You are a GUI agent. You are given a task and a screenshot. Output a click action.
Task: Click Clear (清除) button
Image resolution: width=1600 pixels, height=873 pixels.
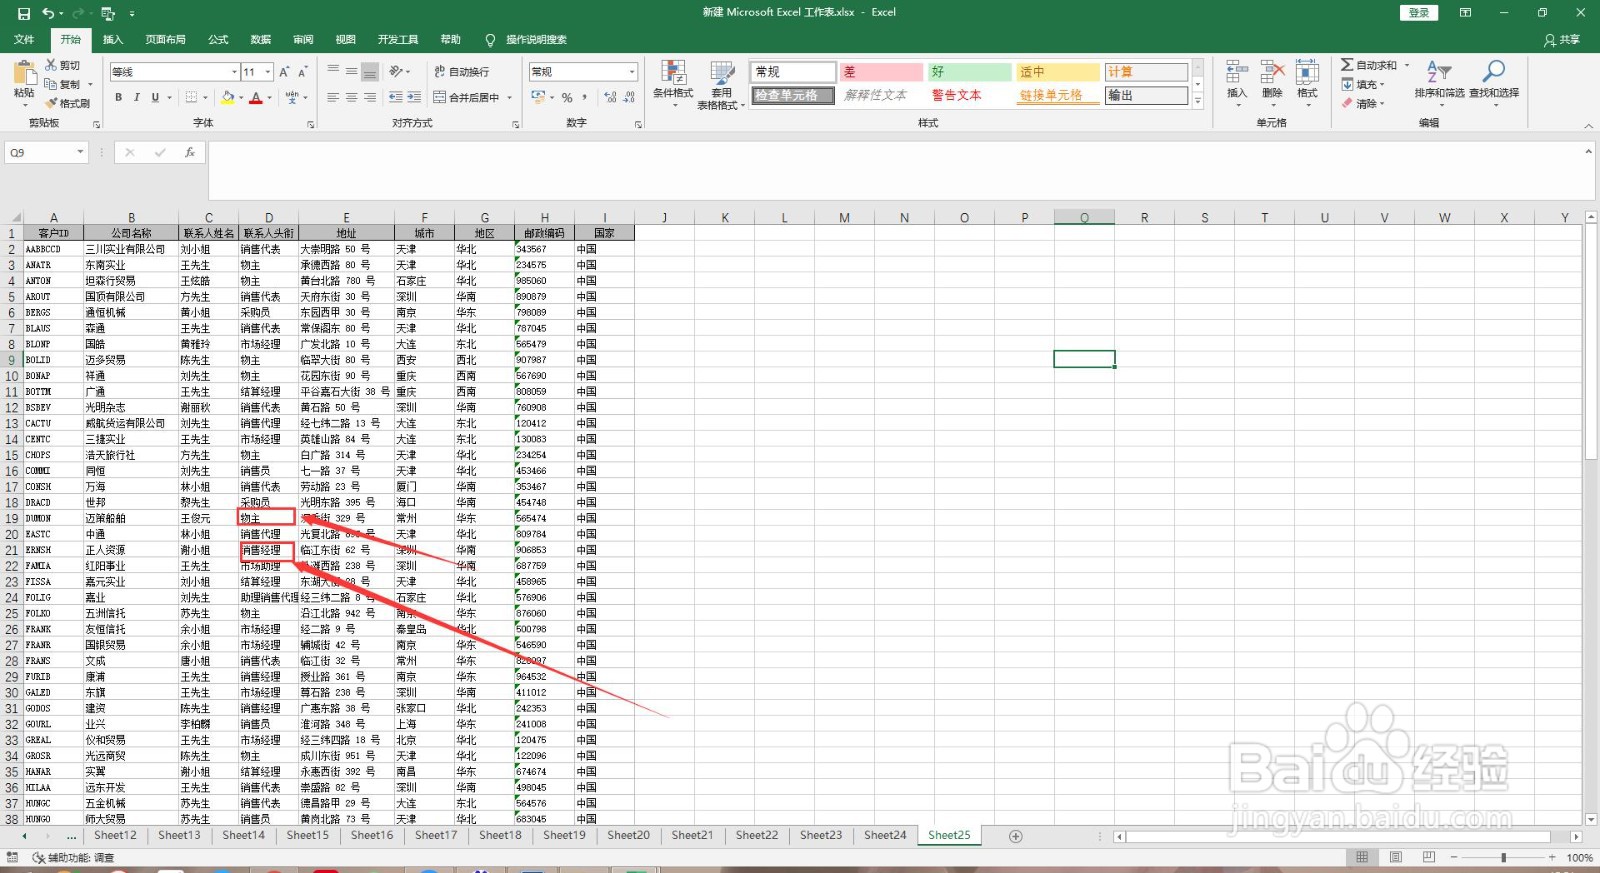1361,103
